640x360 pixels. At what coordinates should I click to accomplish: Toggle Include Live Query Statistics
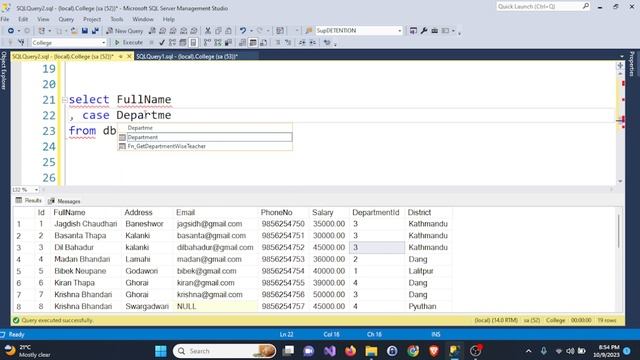click(218, 42)
